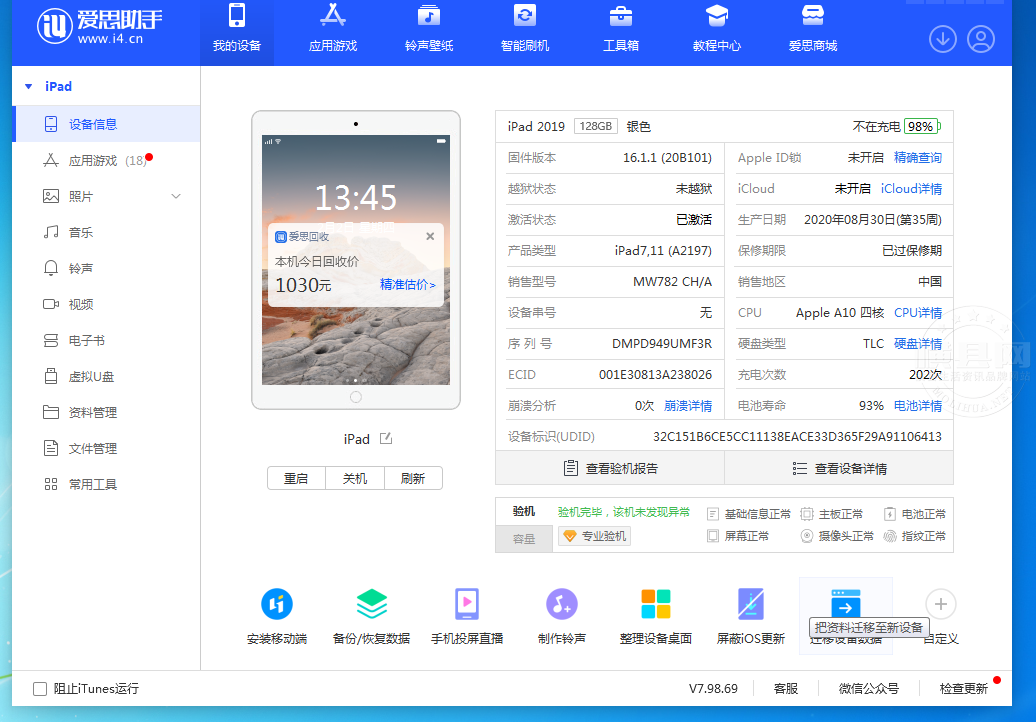Click the download manager arrow icon

click(943, 39)
